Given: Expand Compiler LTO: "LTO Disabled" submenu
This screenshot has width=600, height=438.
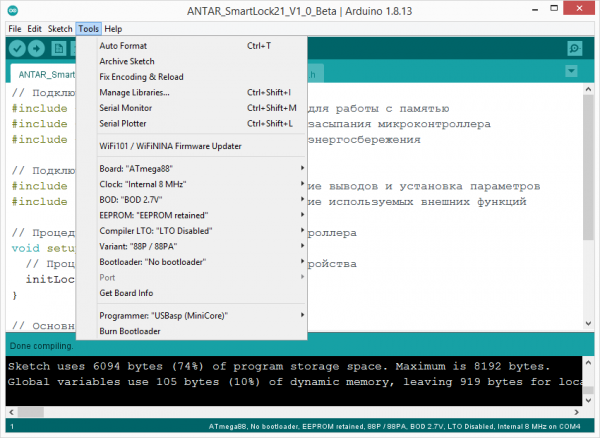Looking at the screenshot, I should point(191,231).
